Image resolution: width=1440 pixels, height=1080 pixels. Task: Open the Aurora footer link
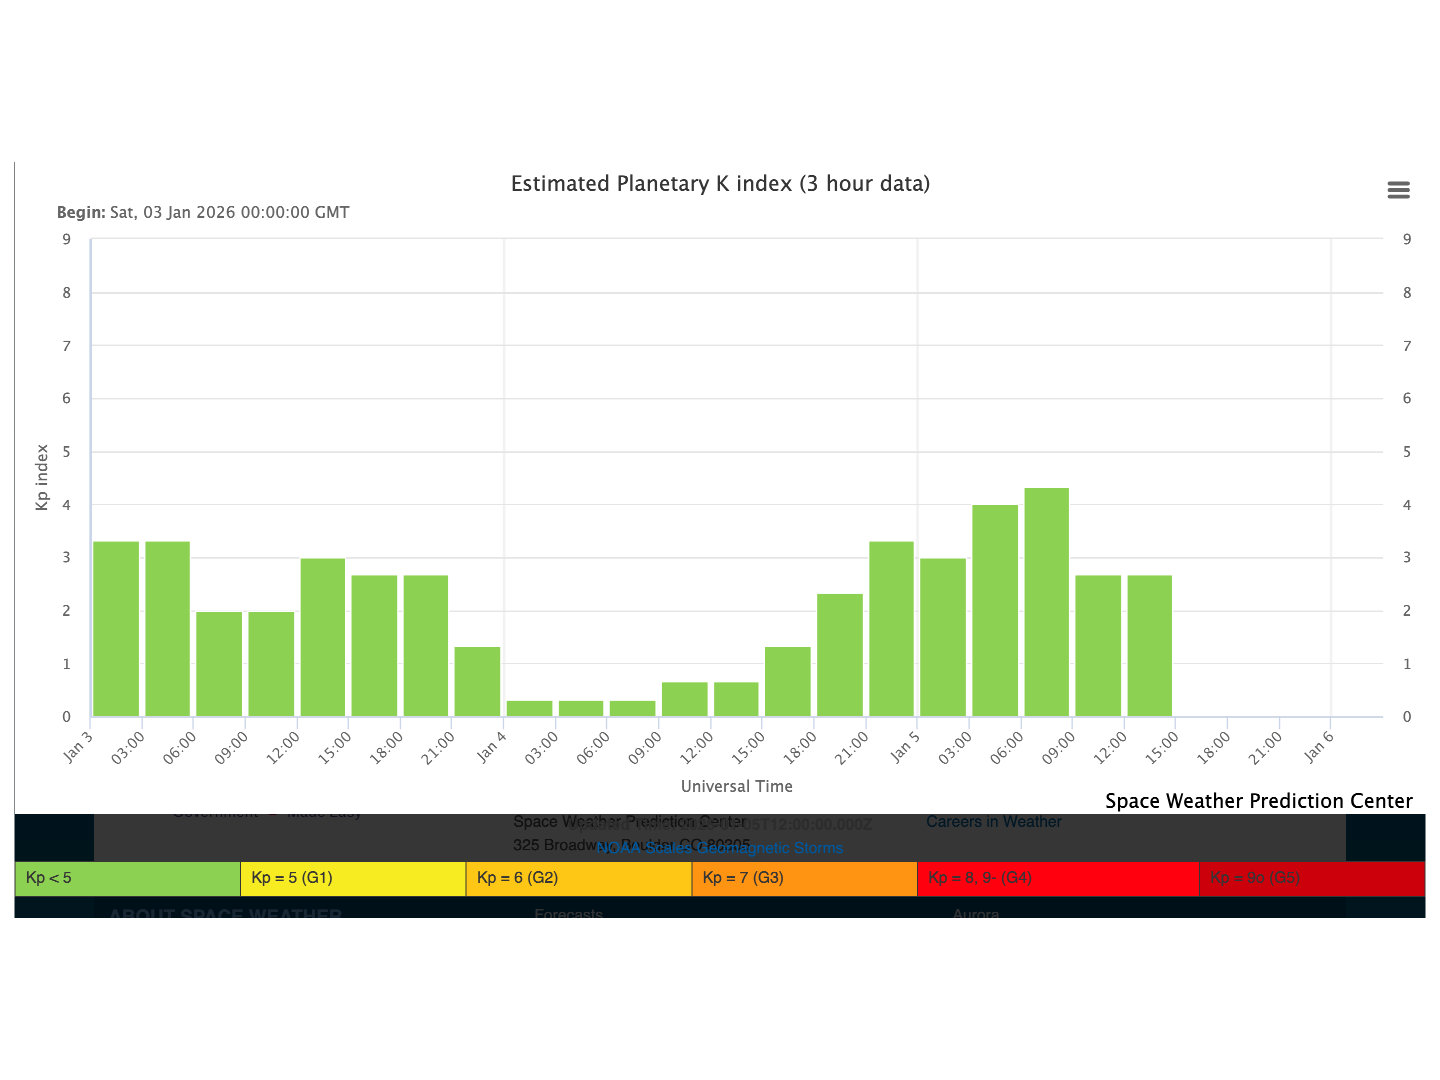click(975, 912)
